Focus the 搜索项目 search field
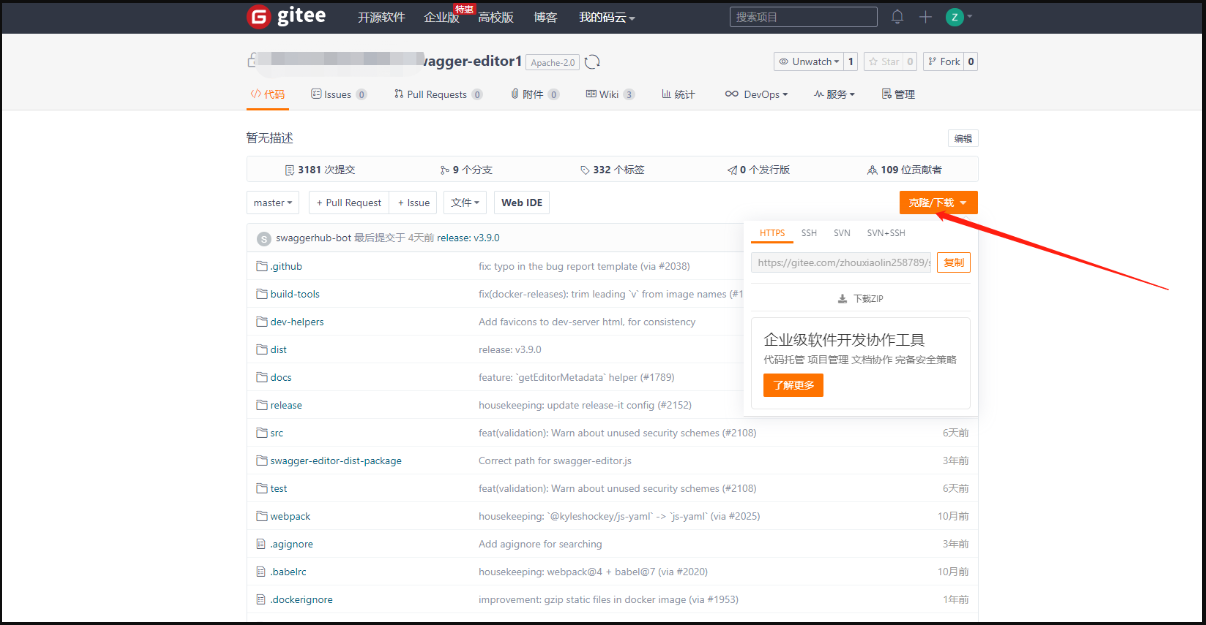Screen dimensions: 1206x625 [x=804, y=17]
